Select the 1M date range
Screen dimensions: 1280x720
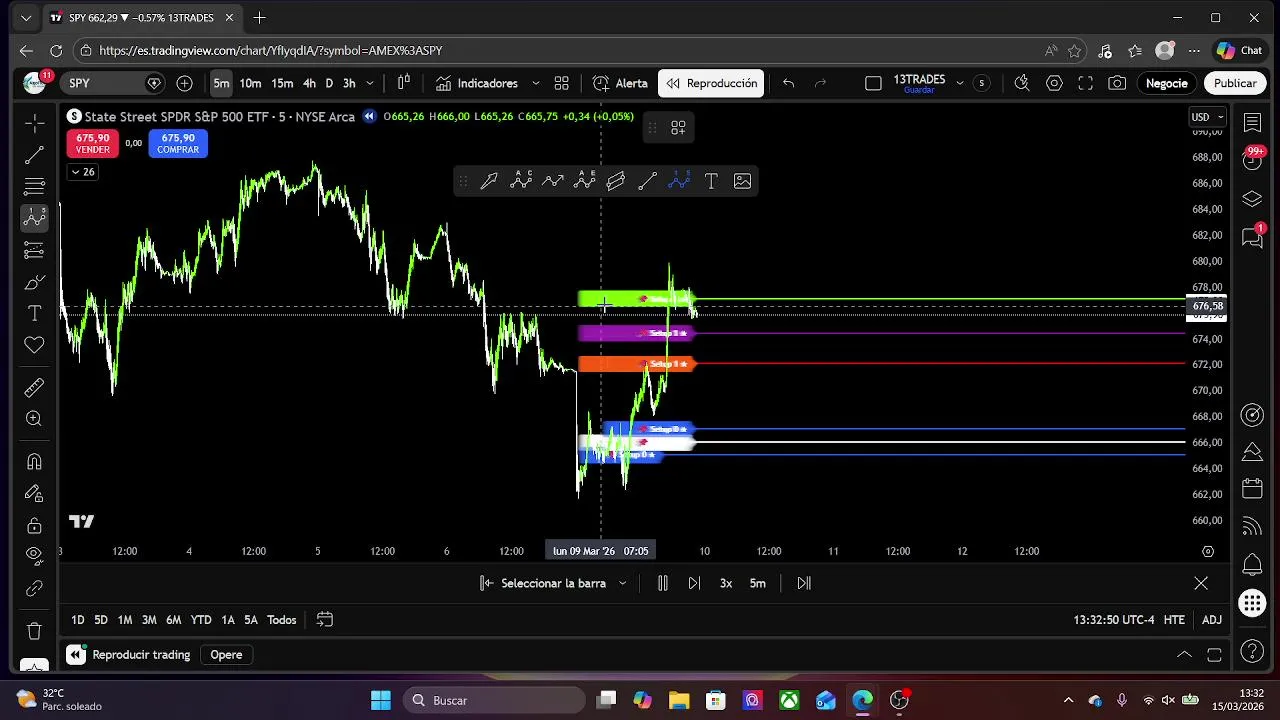125,620
